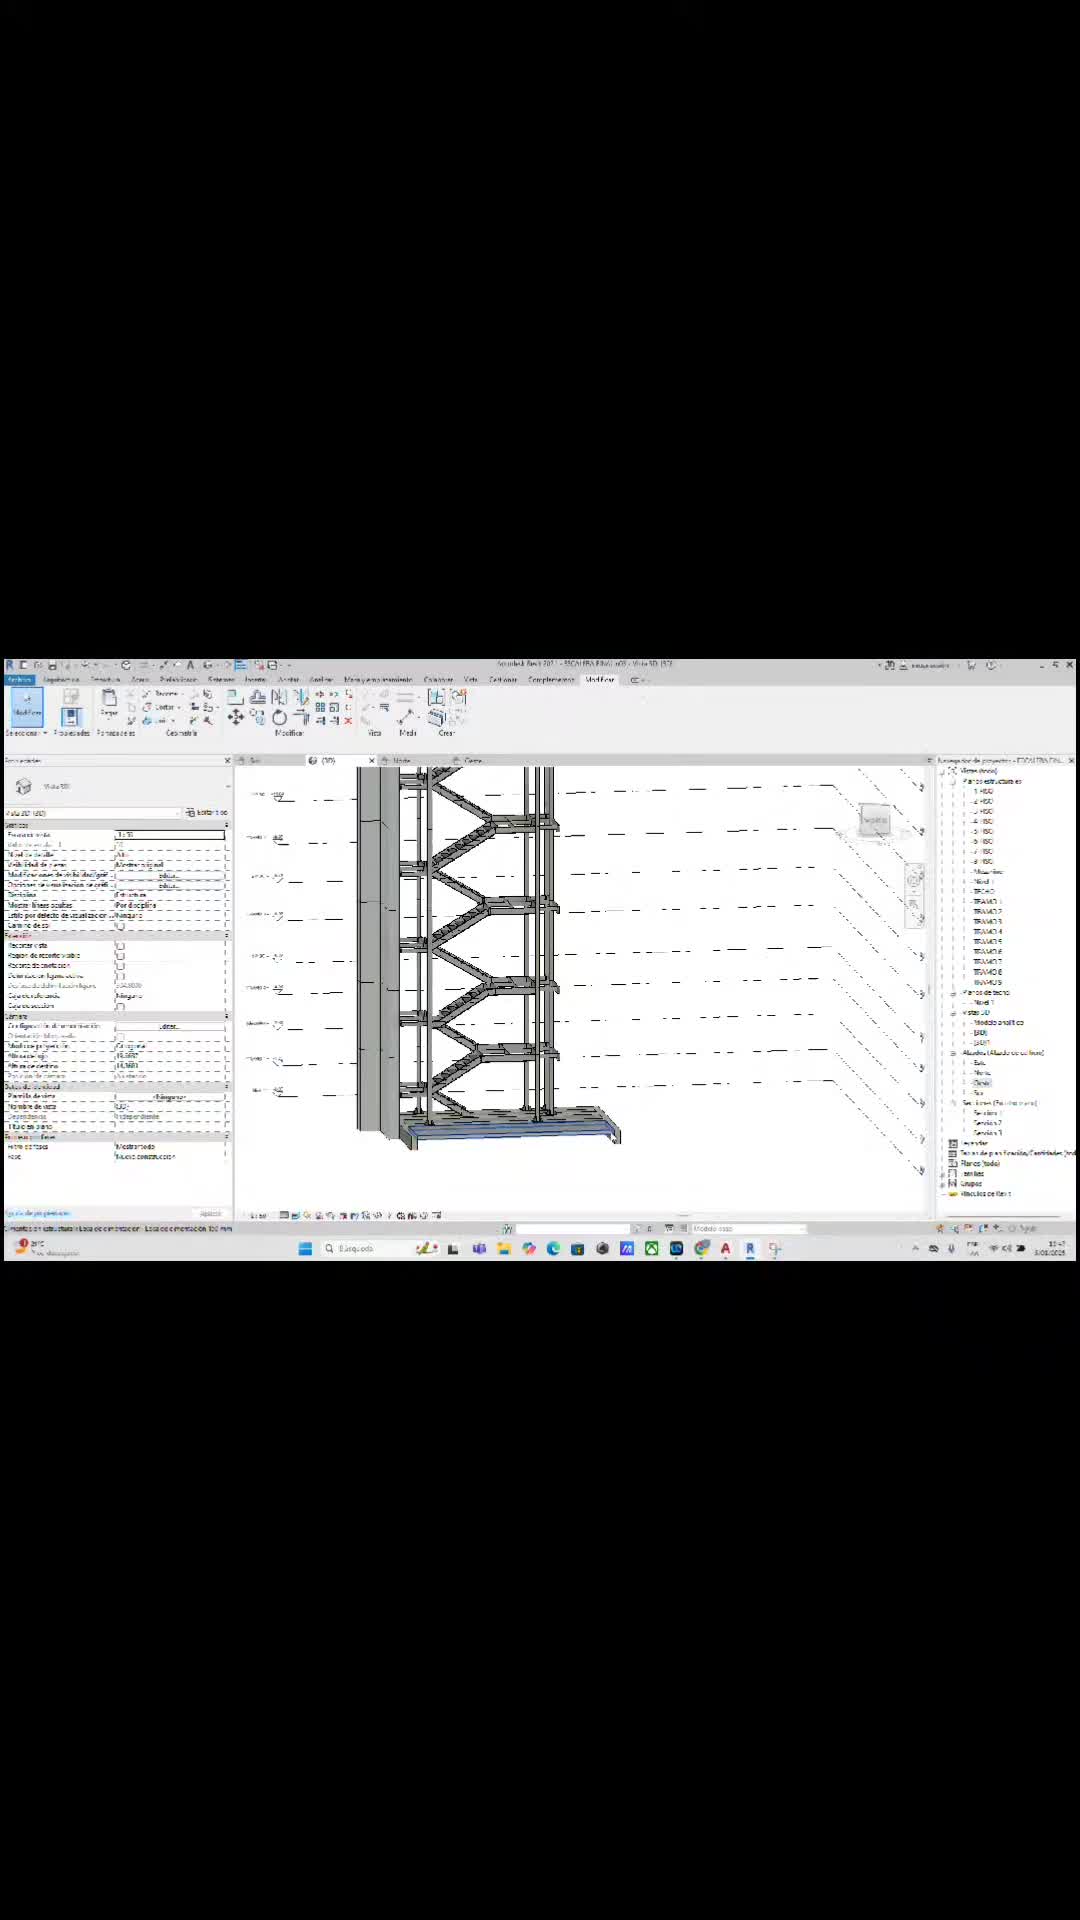Click the Pegar paste icon
Image resolution: width=1080 pixels, height=1920 pixels.
[109, 702]
